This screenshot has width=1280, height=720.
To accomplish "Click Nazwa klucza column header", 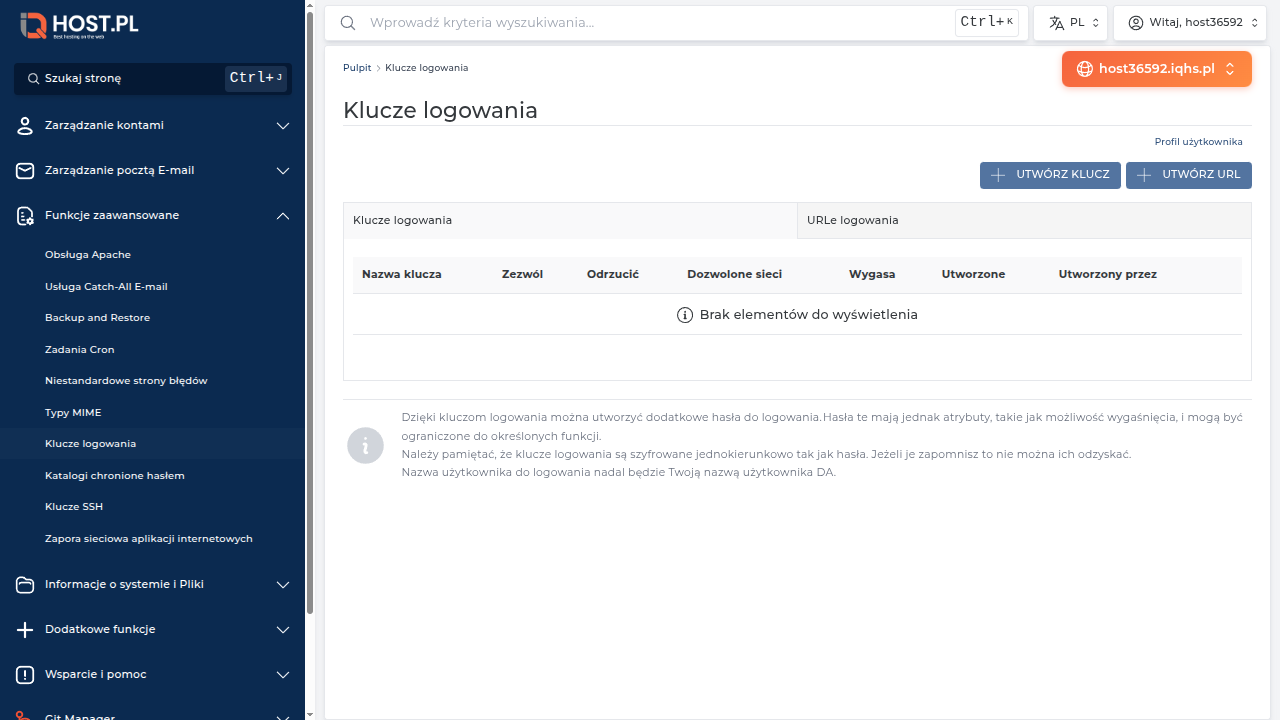I will 401,274.
